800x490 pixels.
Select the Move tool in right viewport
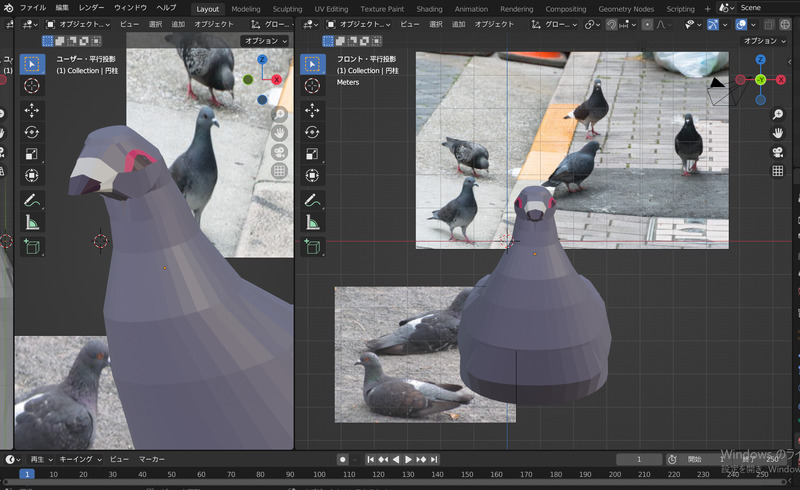[x=313, y=109]
